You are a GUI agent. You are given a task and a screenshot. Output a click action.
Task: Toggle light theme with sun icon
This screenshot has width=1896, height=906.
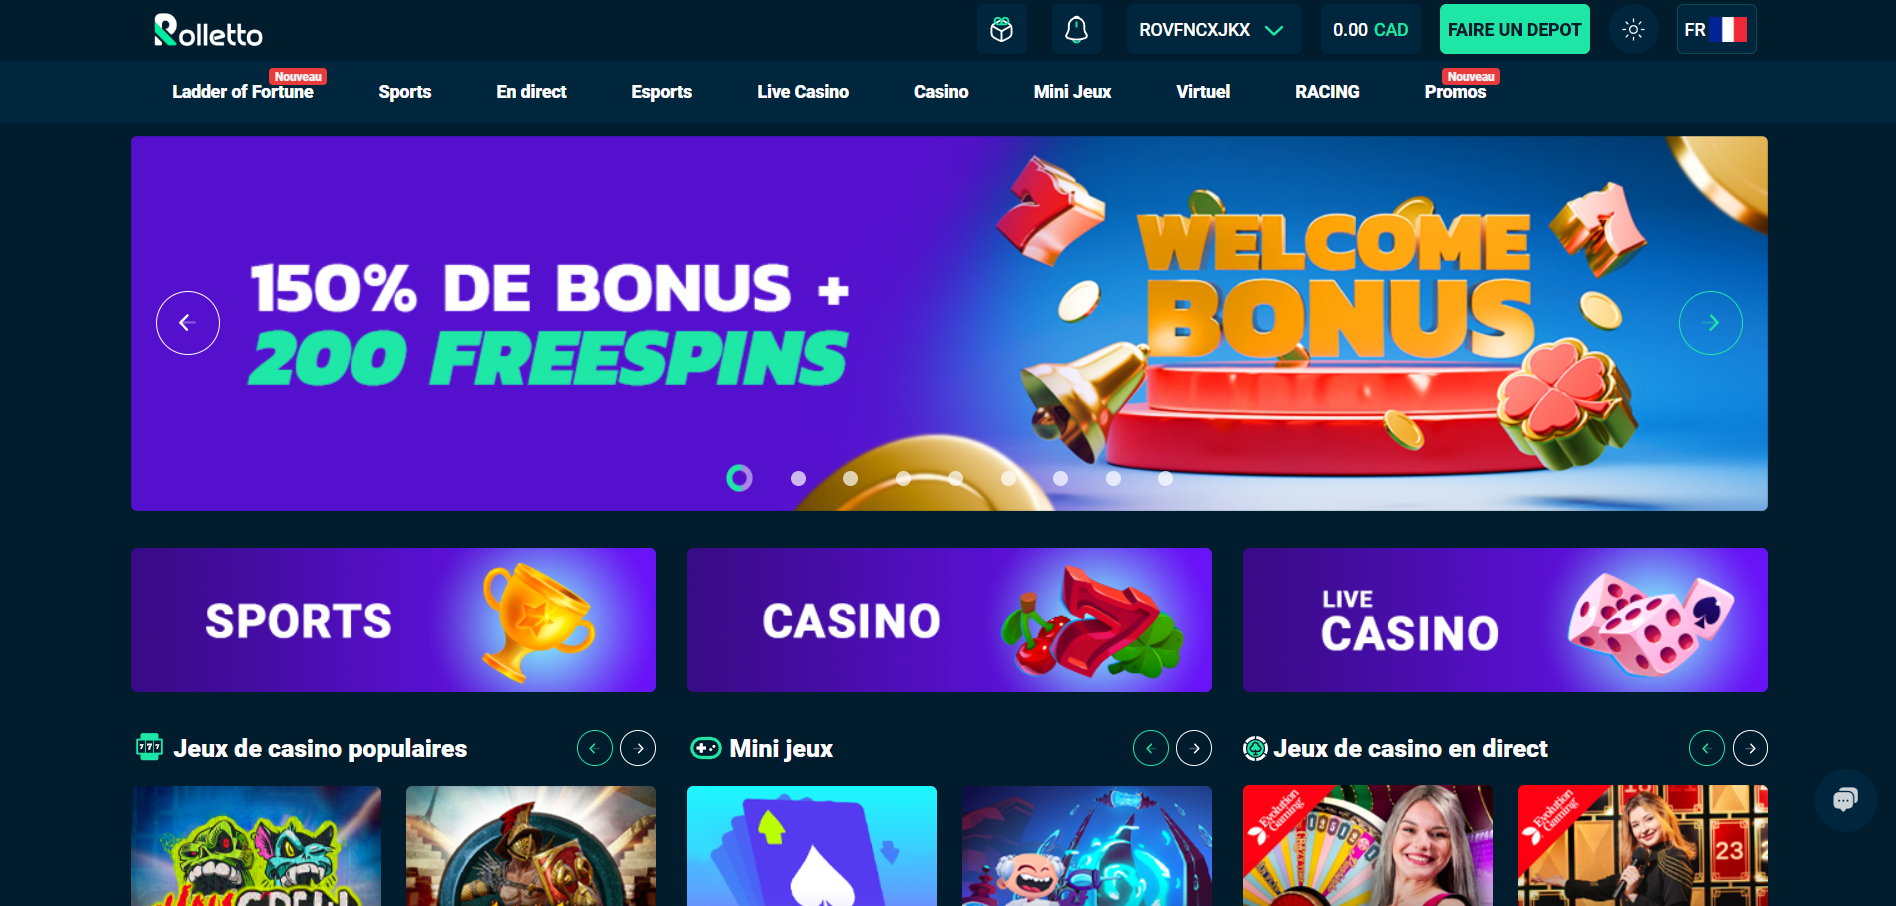tap(1633, 29)
